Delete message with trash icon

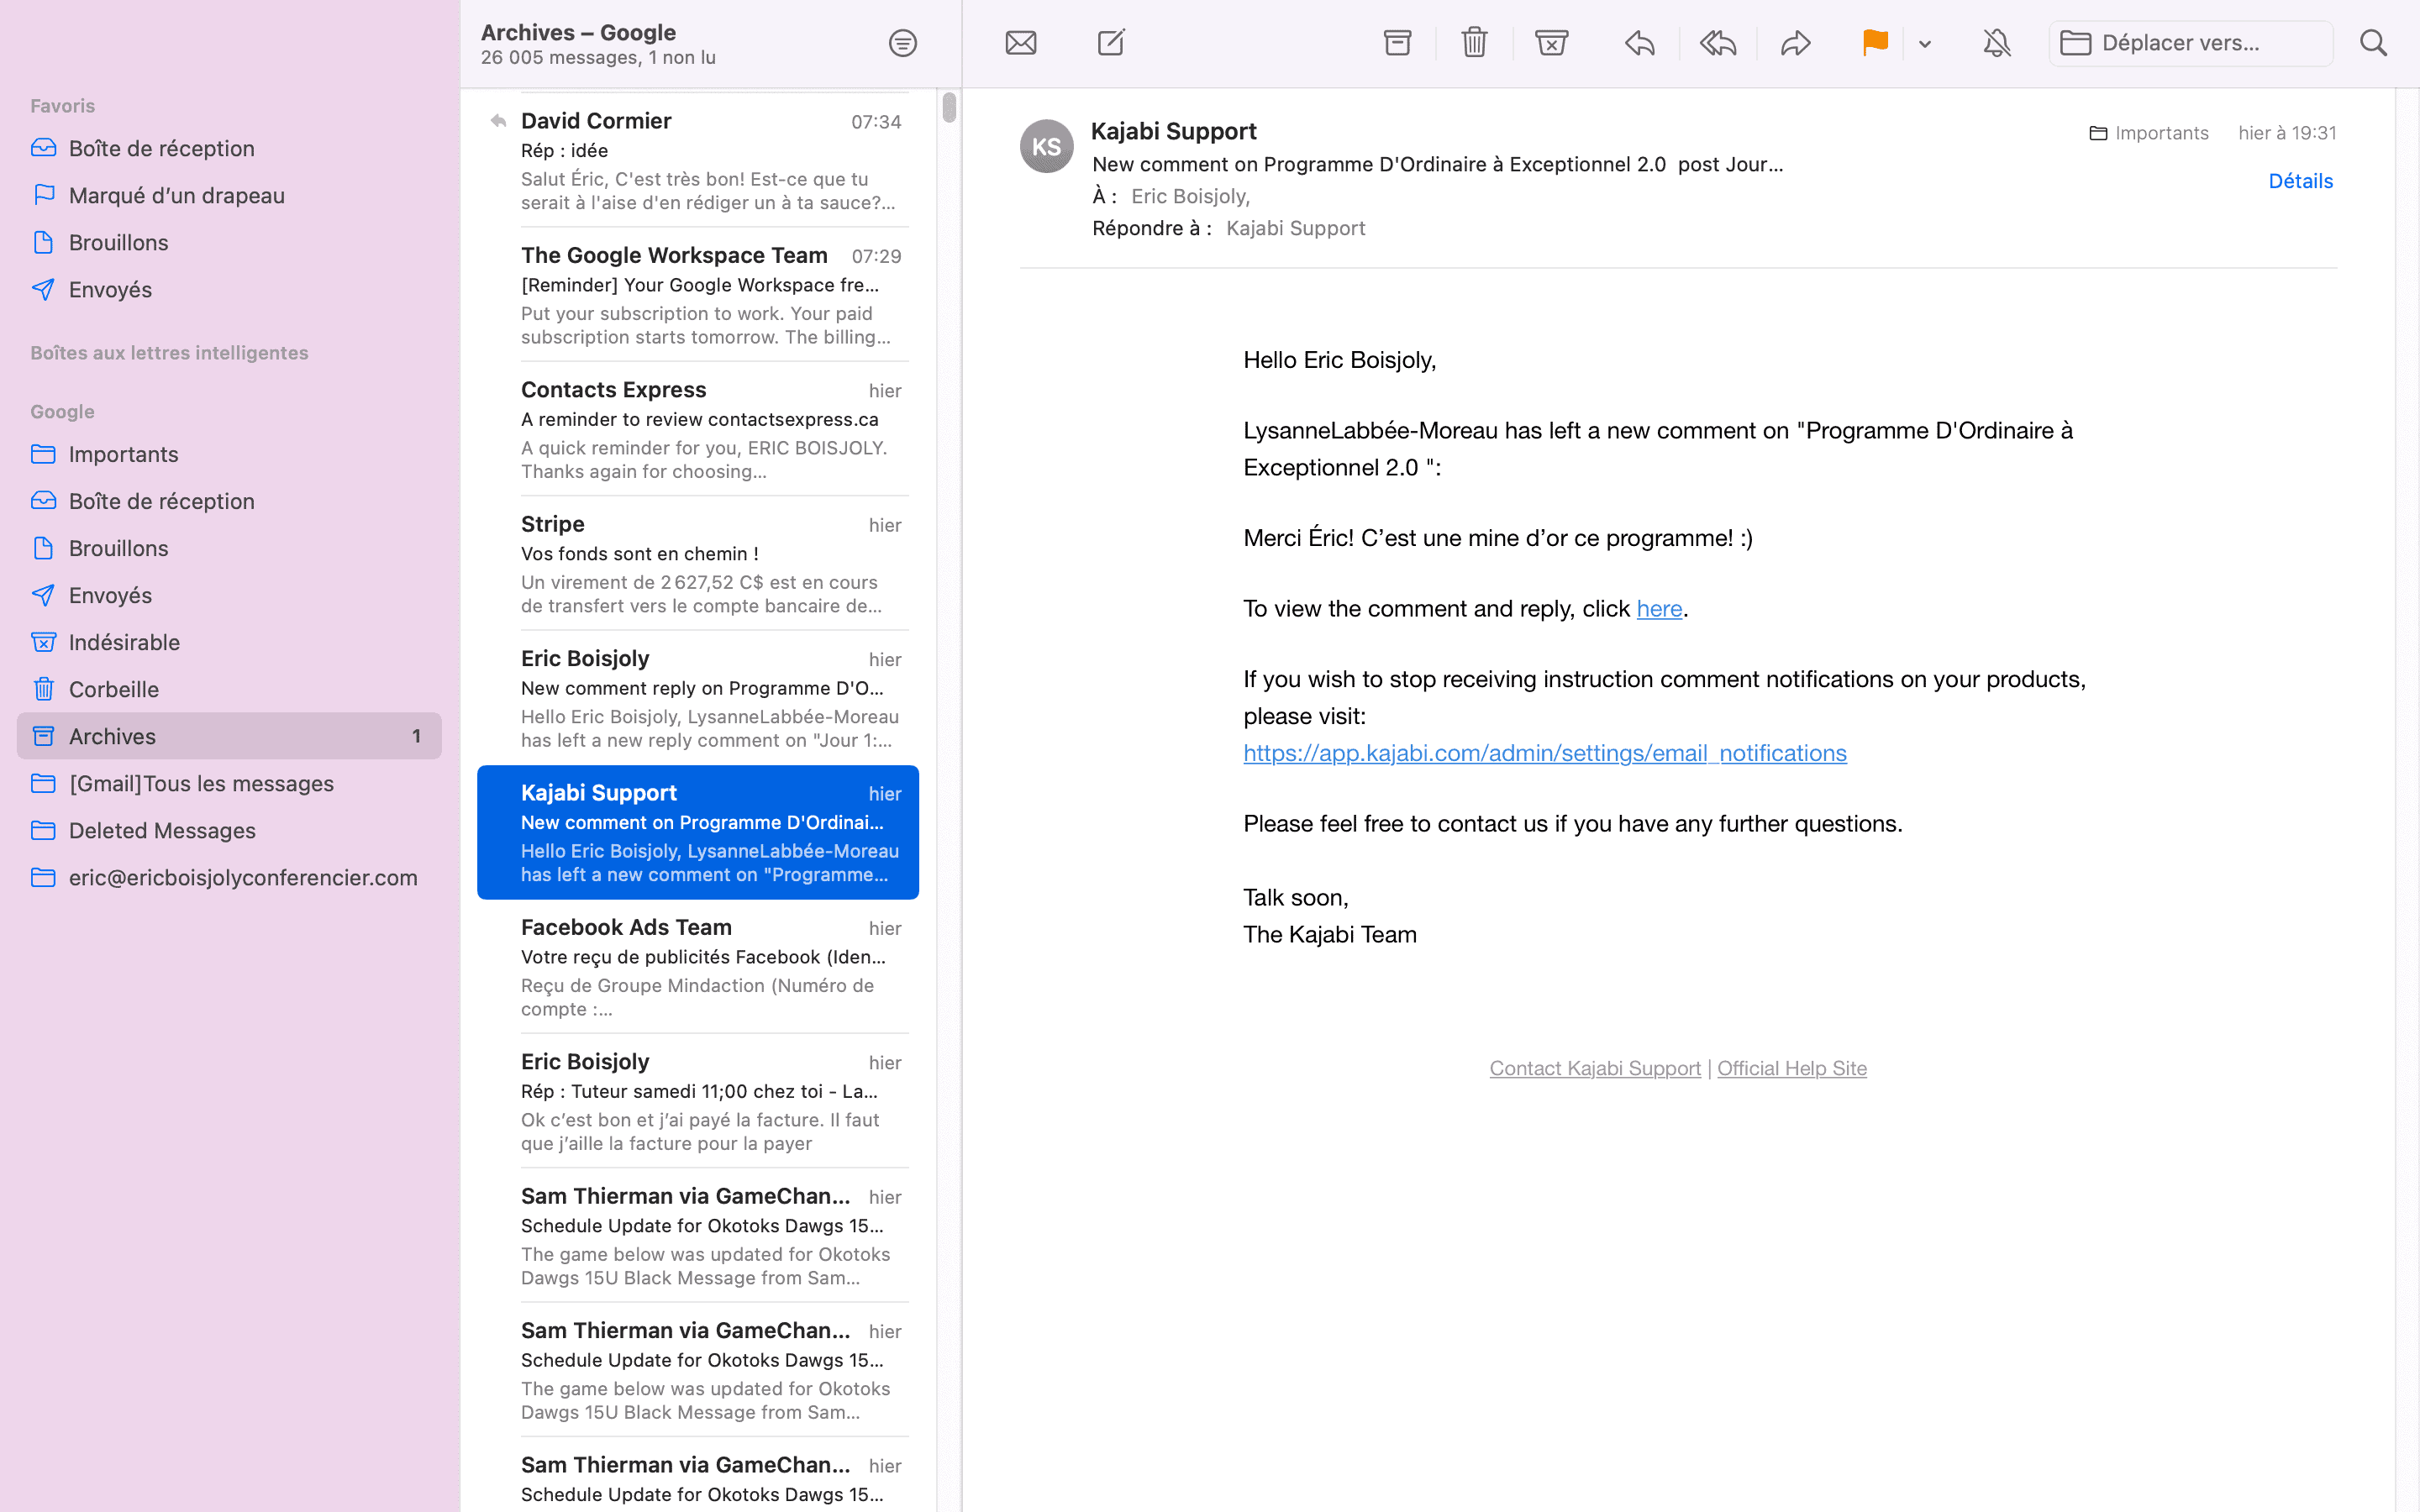[x=1474, y=43]
